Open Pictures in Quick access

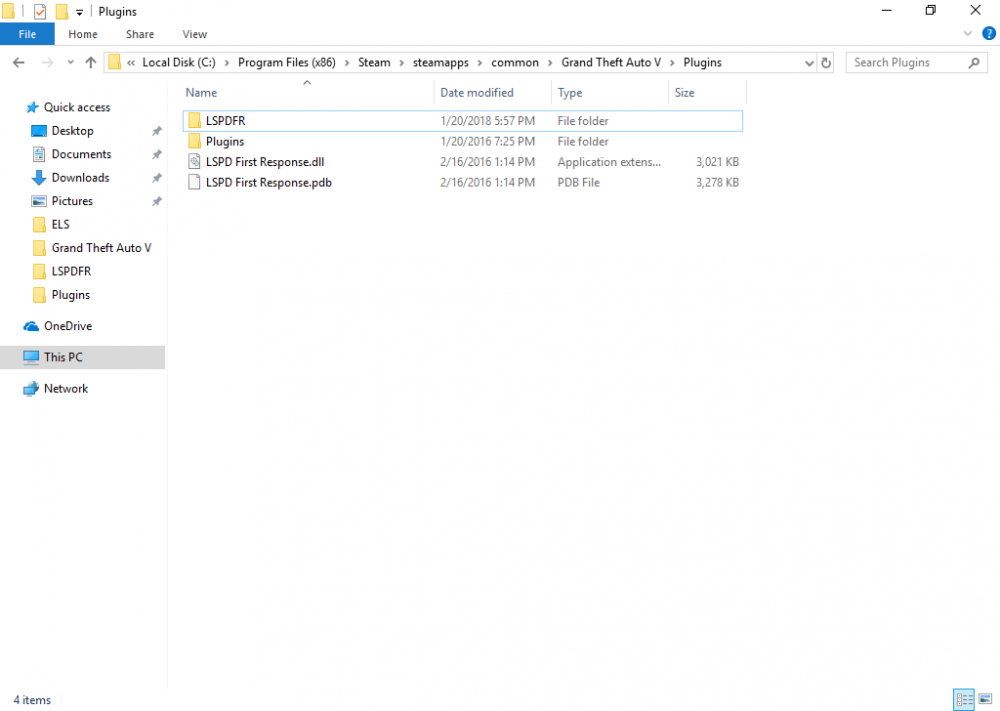pos(71,201)
